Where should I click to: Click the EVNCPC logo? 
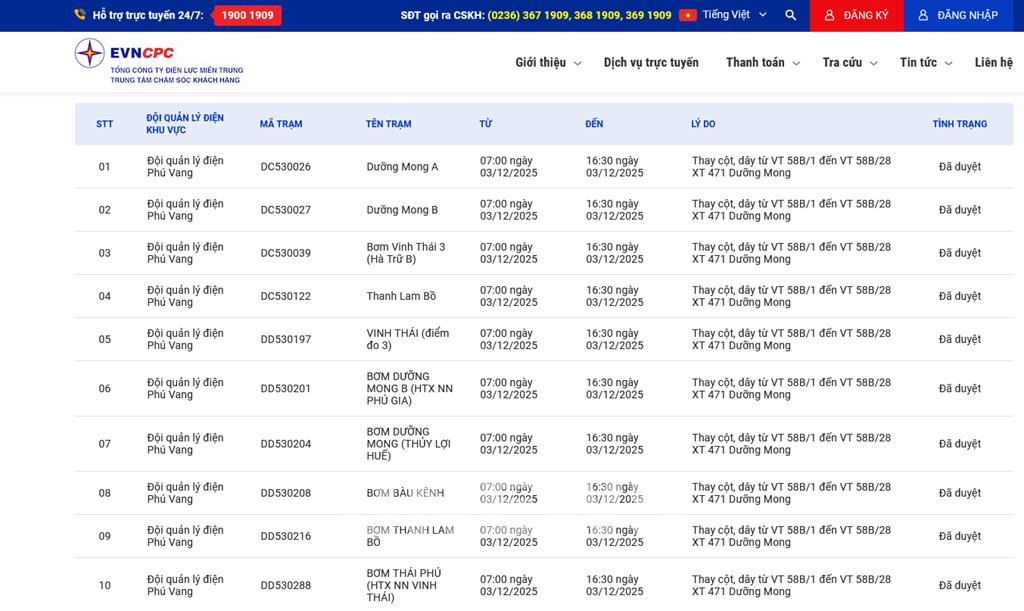[158, 61]
